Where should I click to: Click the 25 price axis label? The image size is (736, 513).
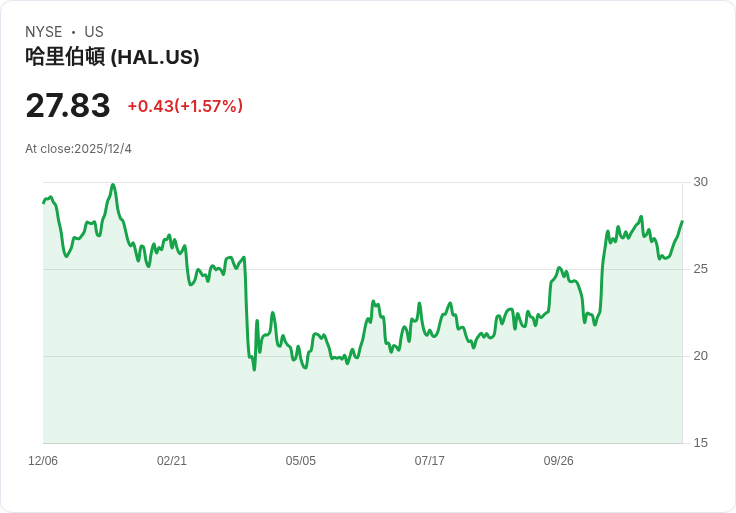pyautogui.click(x=701, y=269)
